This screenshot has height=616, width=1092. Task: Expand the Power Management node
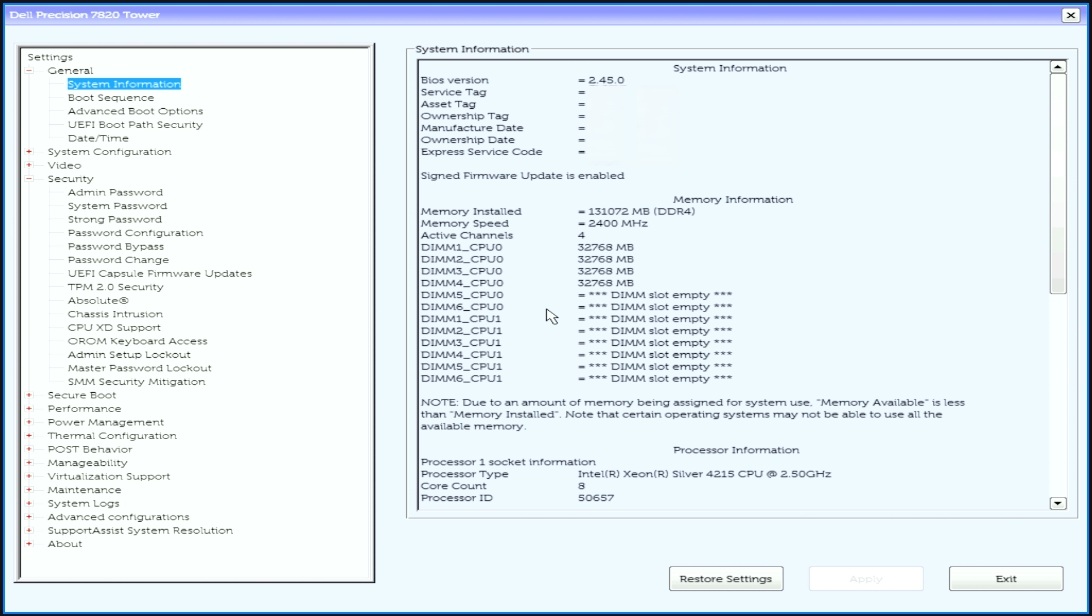pyautogui.click(x=29, y=423)
